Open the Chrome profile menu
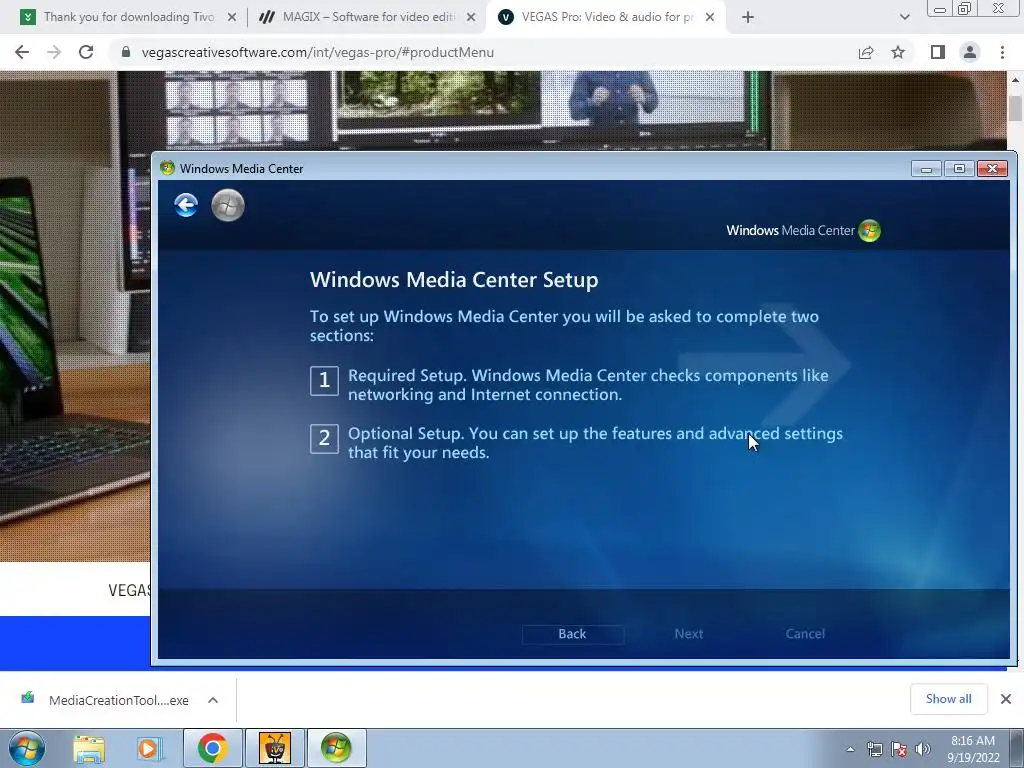 tap(970, 52)
